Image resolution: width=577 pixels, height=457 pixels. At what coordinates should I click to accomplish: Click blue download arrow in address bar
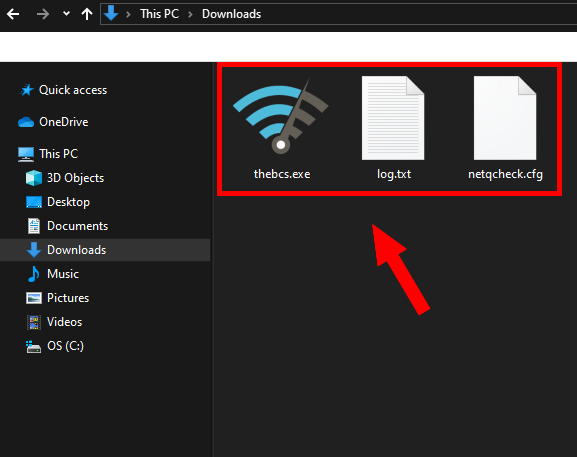[111, 14]
